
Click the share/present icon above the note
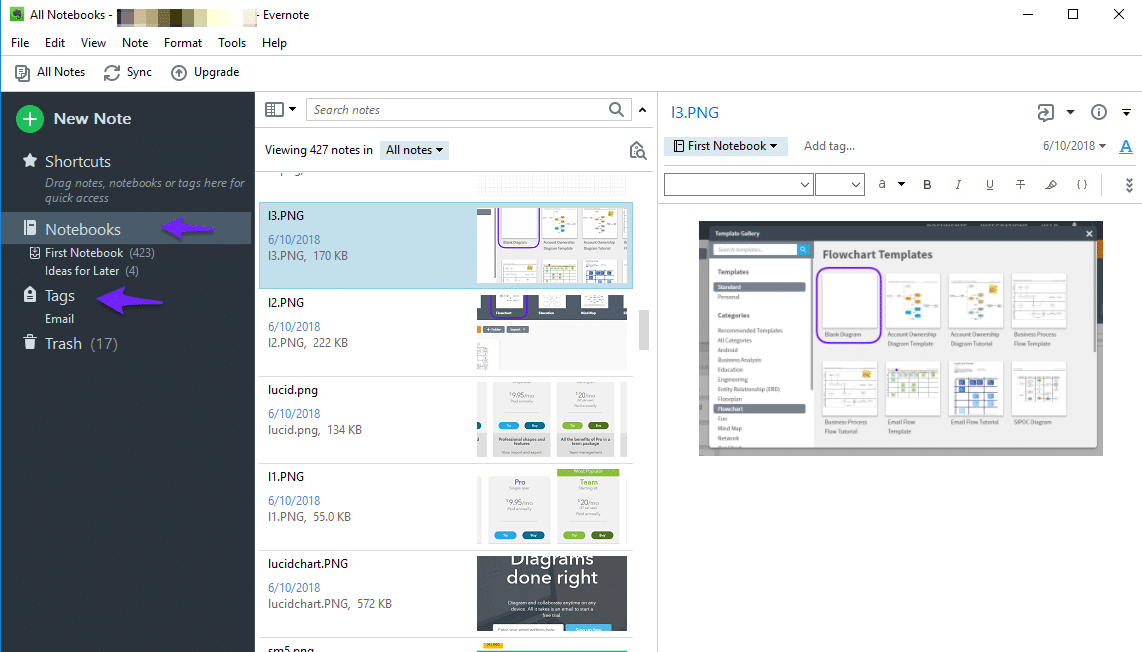(x=1044, y=113)
